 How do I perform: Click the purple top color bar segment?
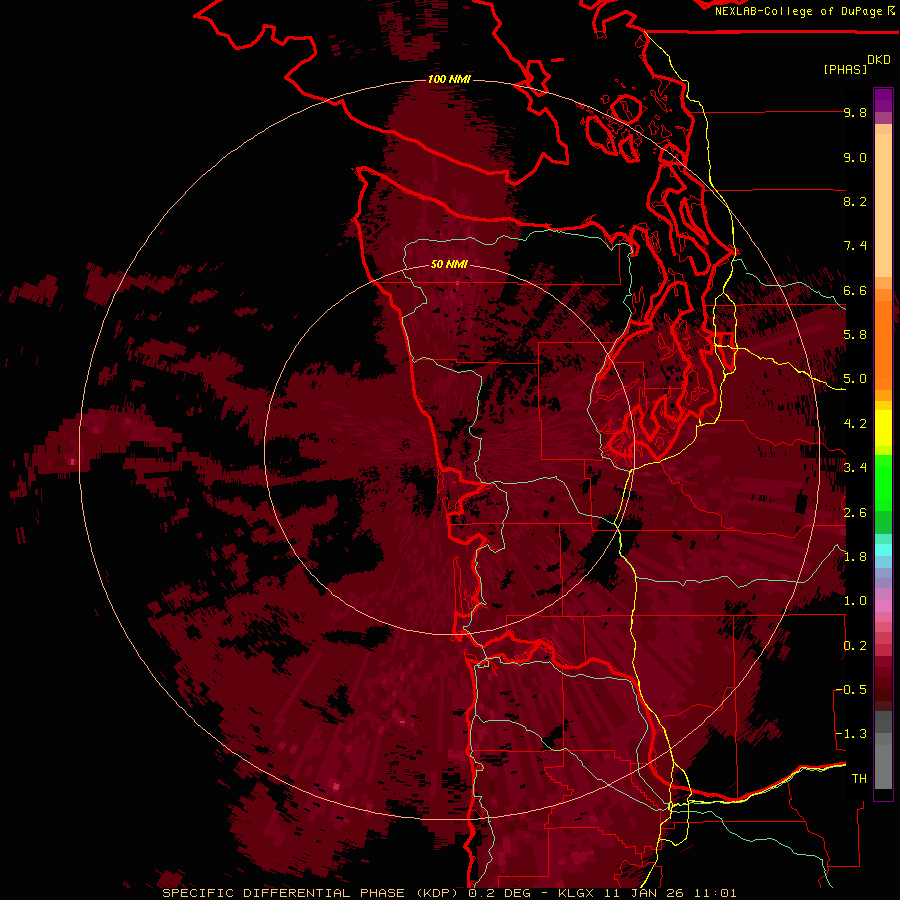point(883,100)
